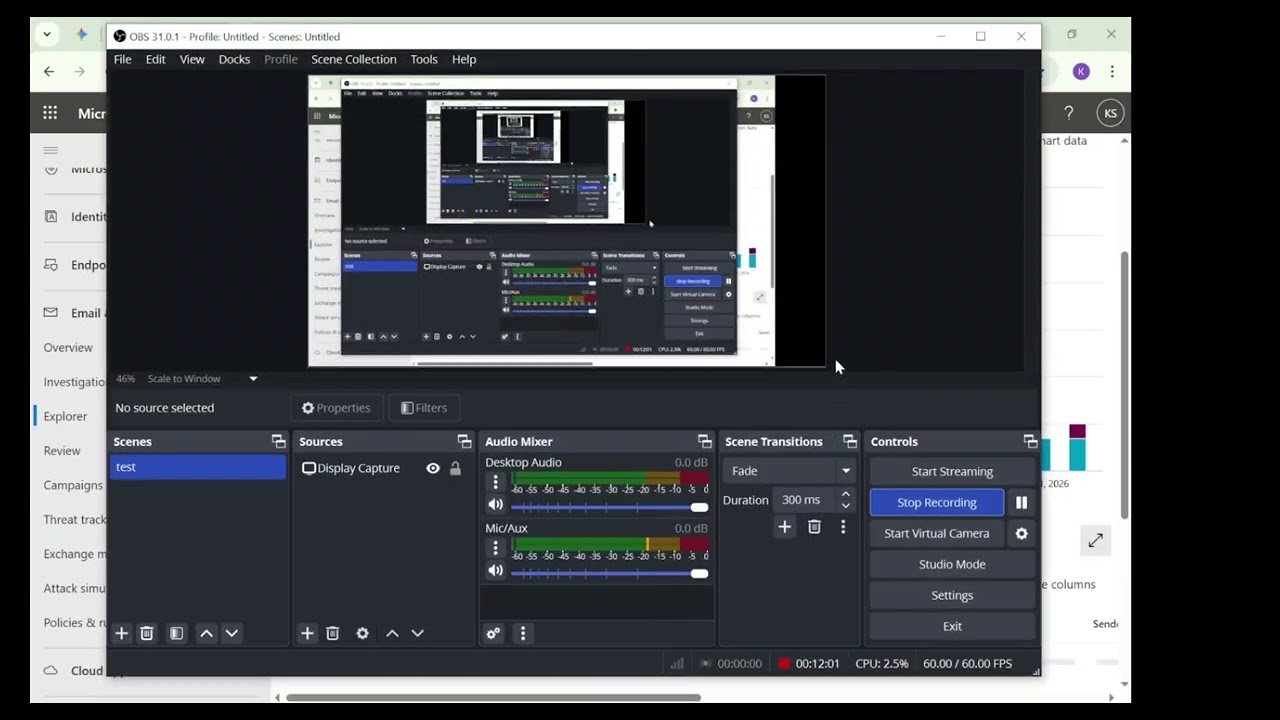The width and height of the screenshot is (1280, 720).
Task: Open Desktop Audio options three dots
Action: pyautogui.click(x=495, y=482)
